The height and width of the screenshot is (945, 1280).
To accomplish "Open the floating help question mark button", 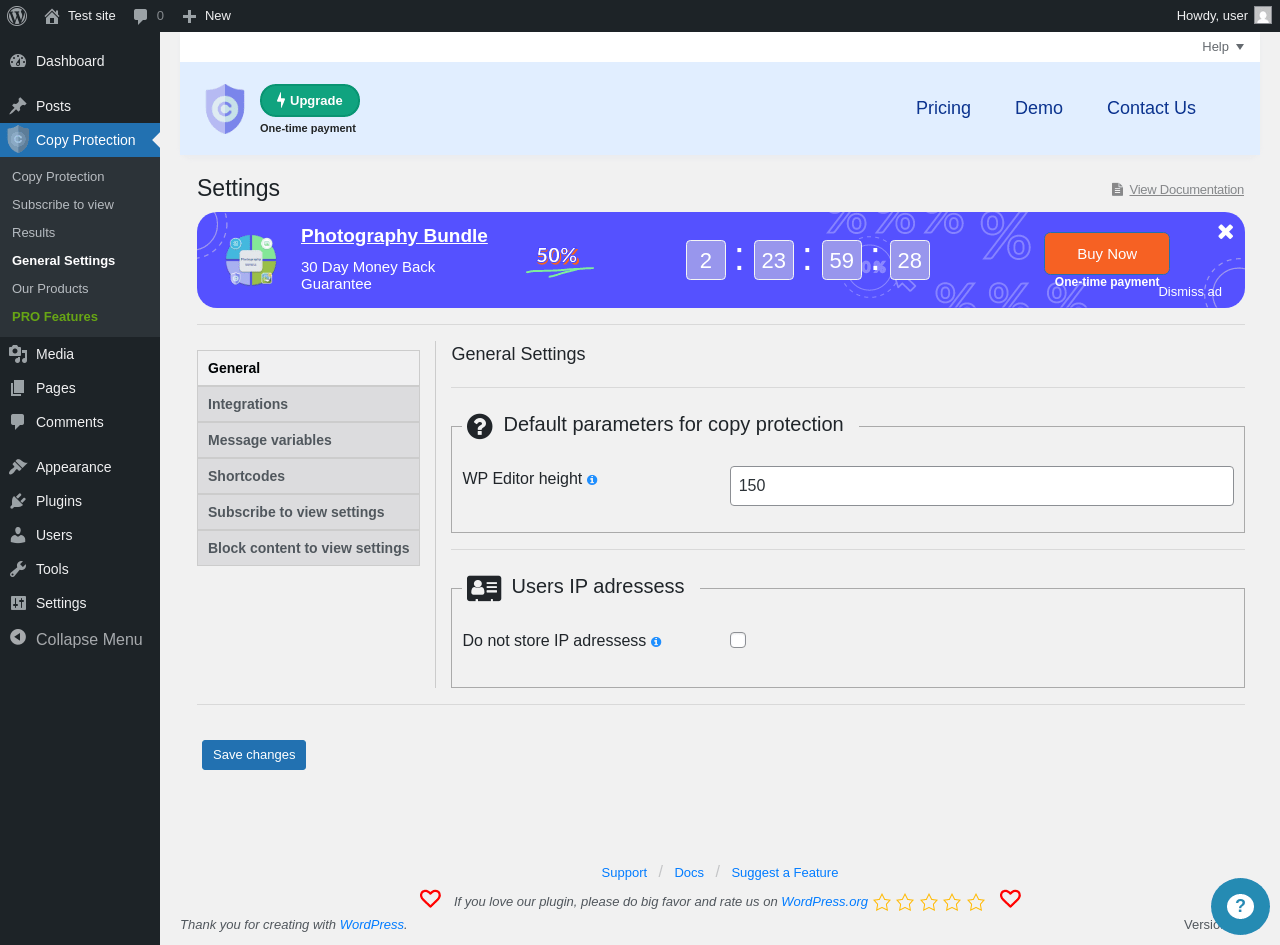I will click(x=1240, y=906).
